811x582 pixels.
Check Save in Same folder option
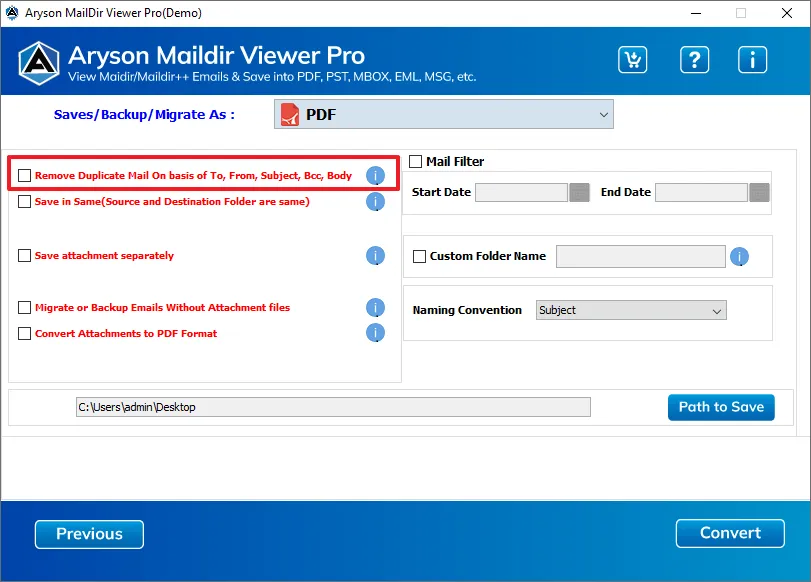24,201
